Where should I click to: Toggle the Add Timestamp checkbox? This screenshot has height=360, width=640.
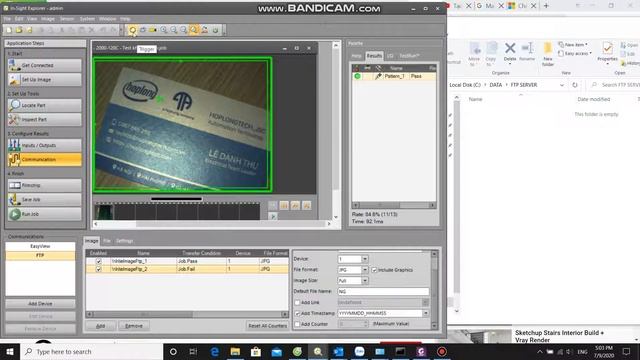pyautogui.click(x=298, y=313)
